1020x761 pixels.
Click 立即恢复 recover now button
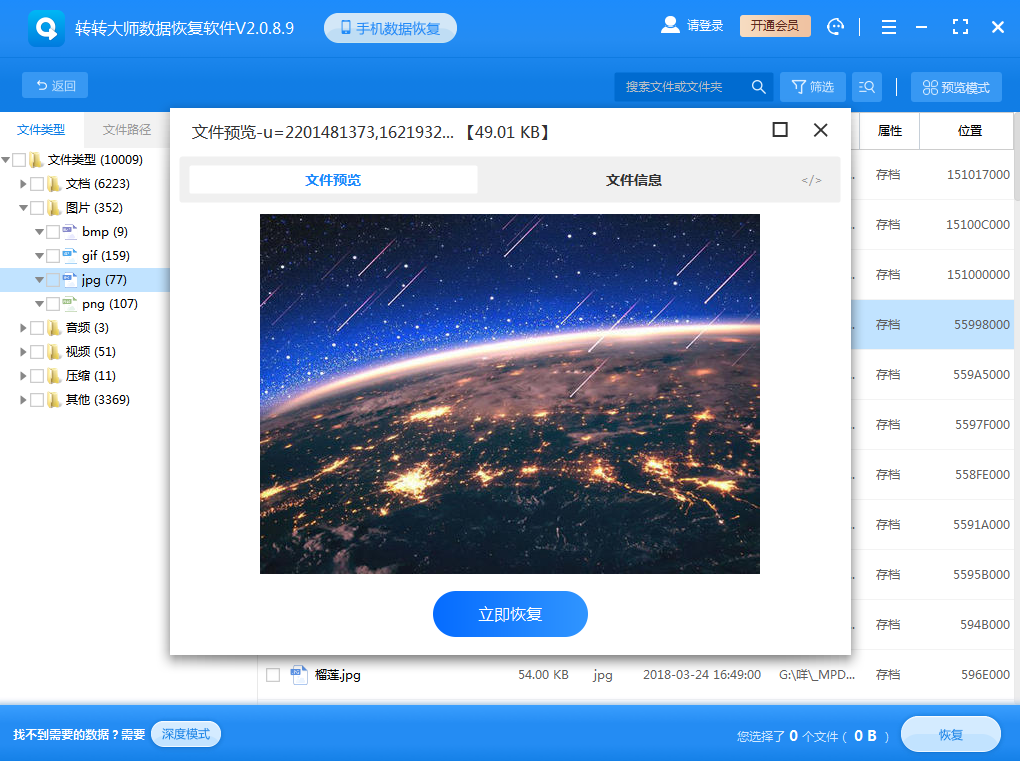click(510, 614)
